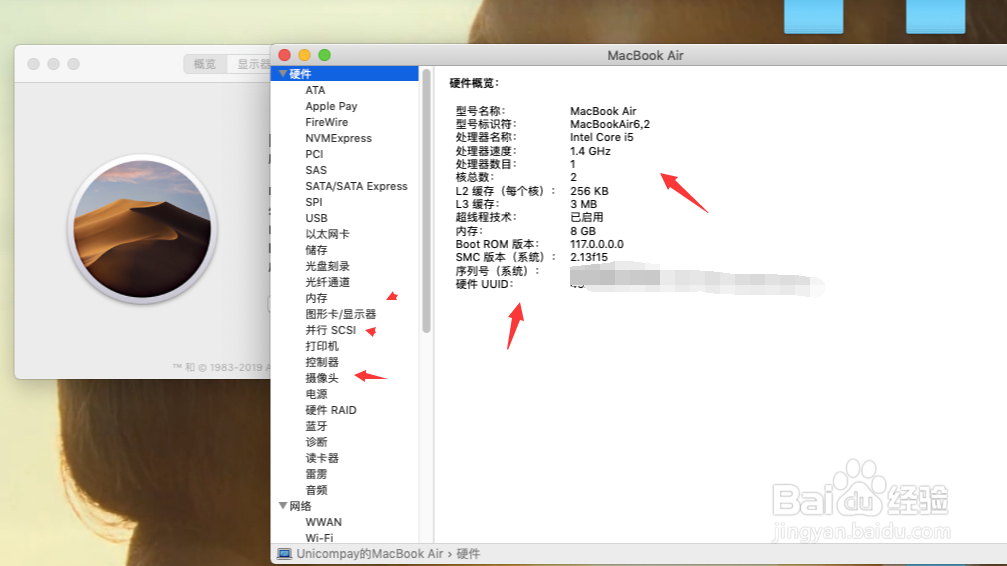This screenshot has height=566, width=1007.
Task: Open 光盘刻录 disc burning entry
Action: click(x=328, y=266)
